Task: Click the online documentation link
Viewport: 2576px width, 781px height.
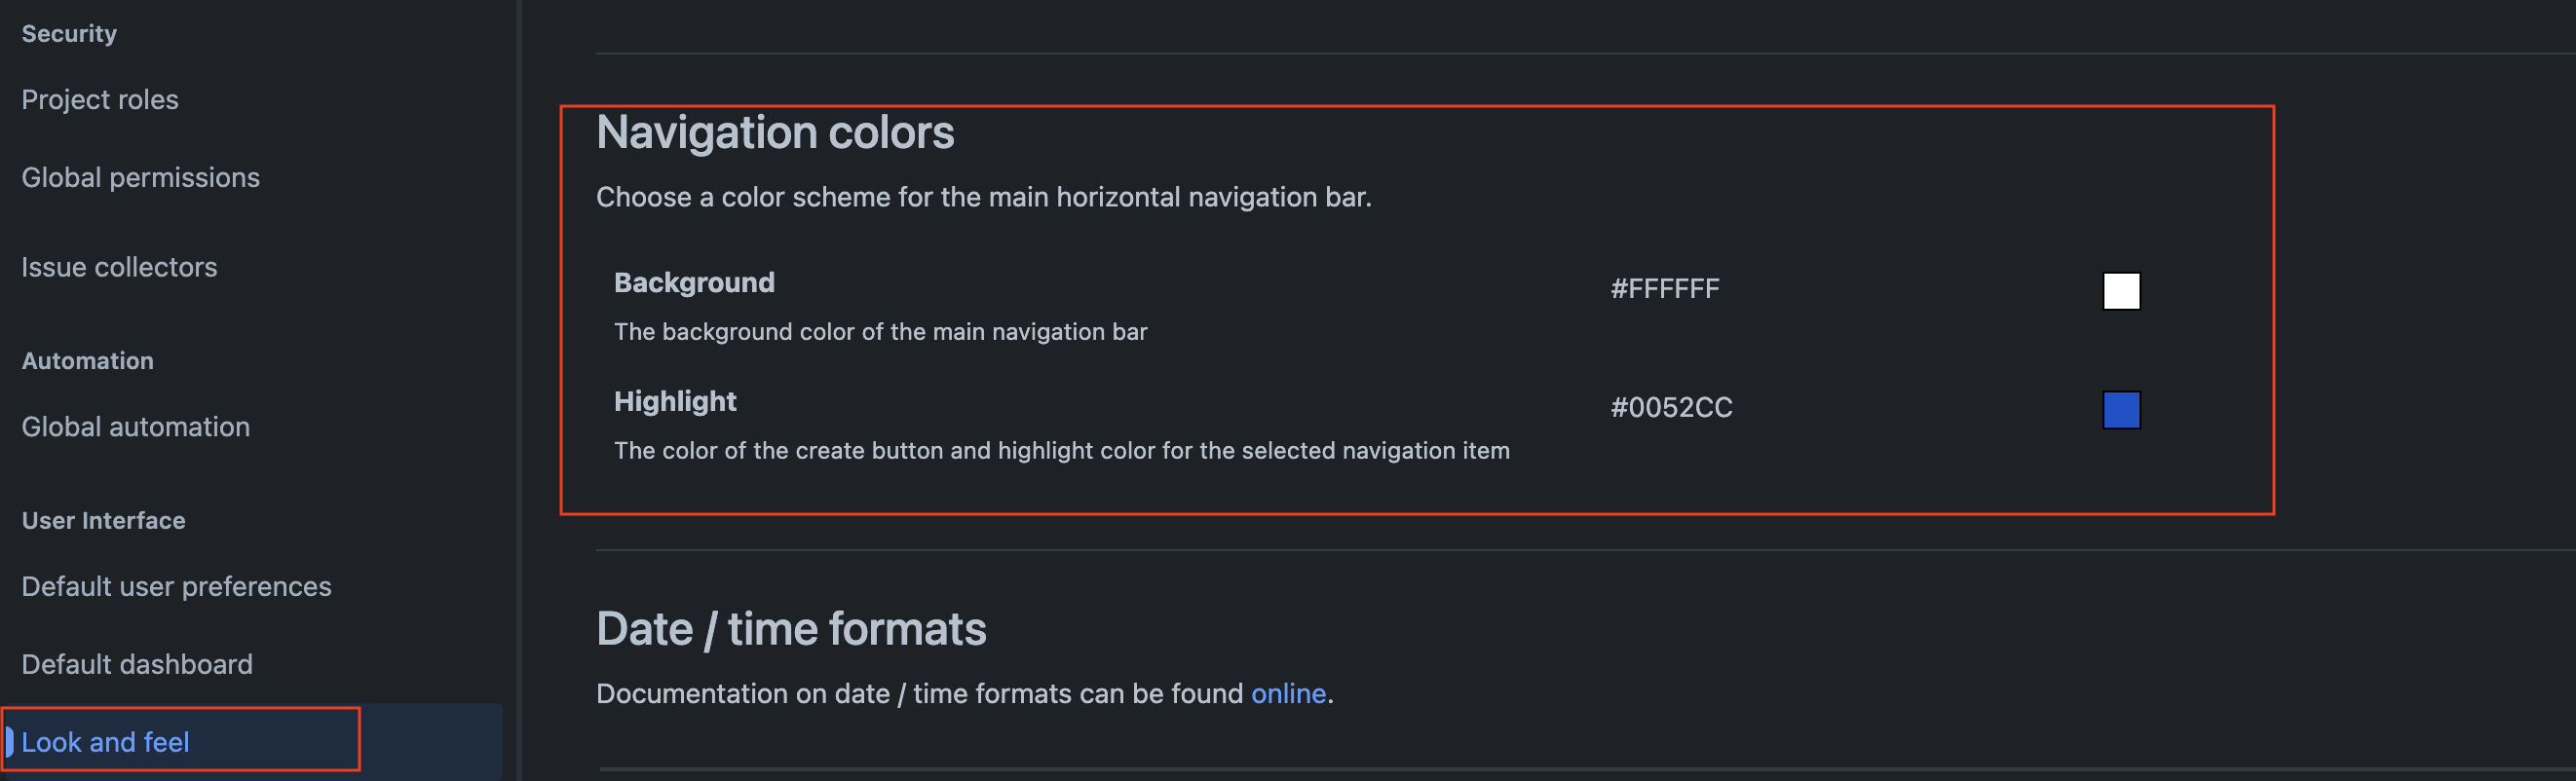Action: click(x=1288, y=693)
